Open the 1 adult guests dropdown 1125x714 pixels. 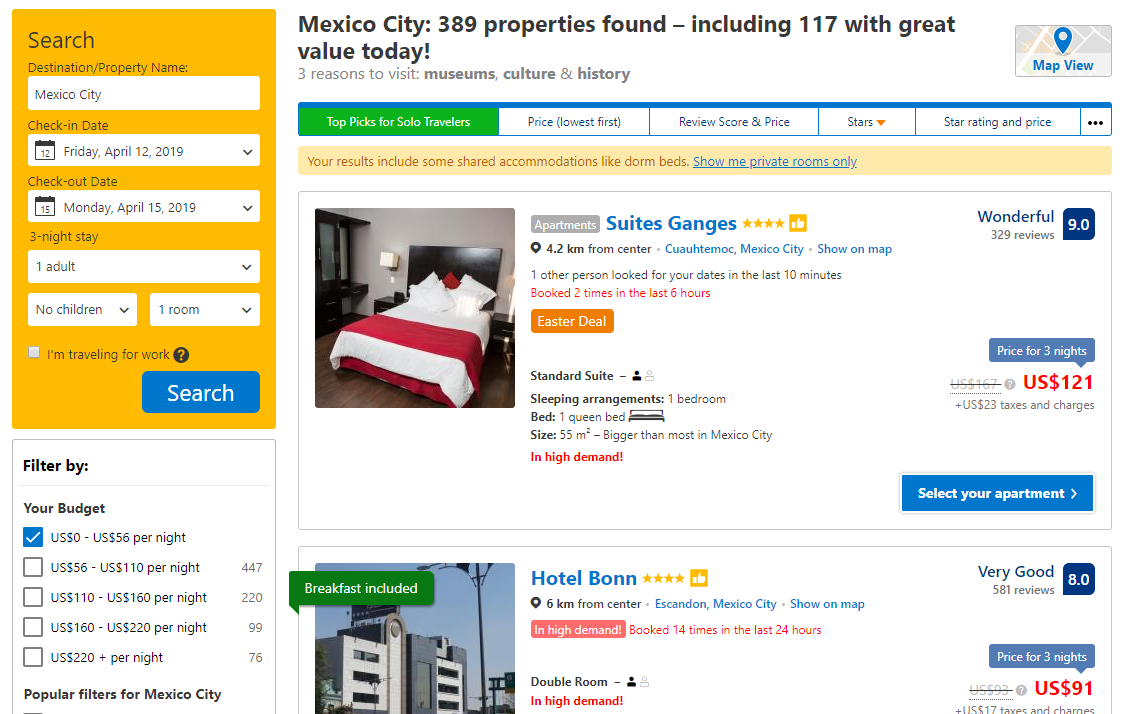144,267
